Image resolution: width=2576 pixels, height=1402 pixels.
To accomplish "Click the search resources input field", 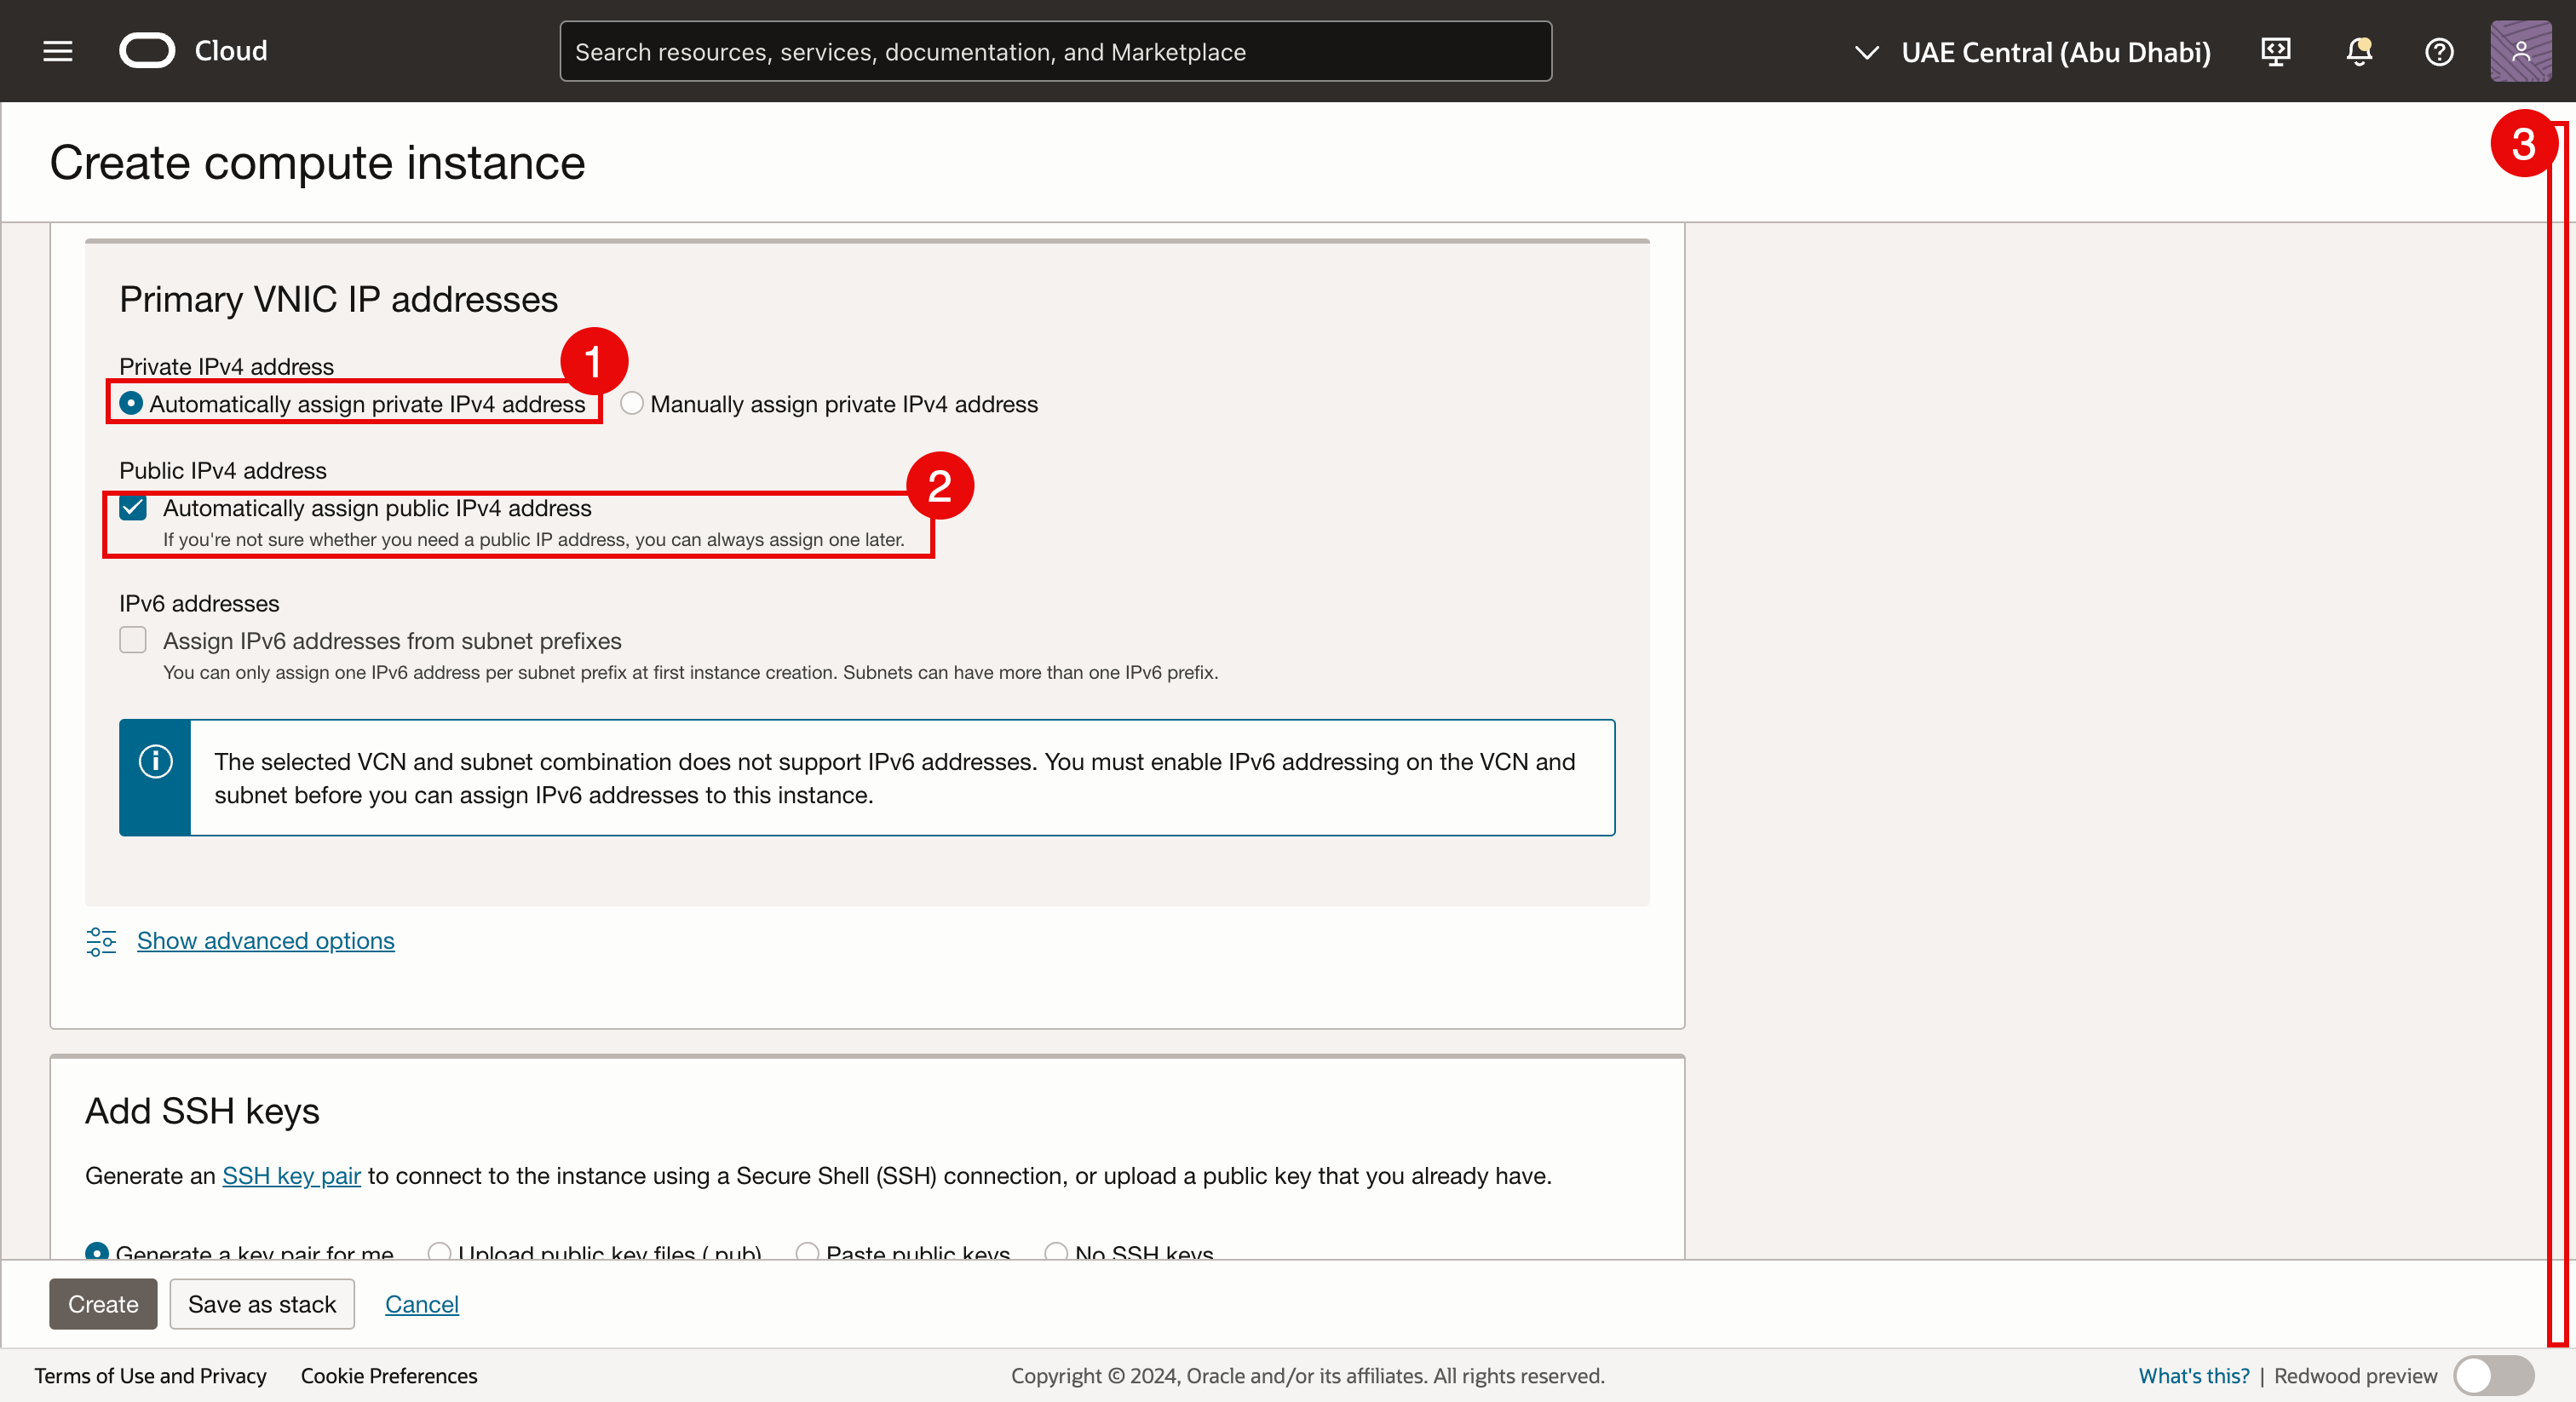I will click(1055, 52).
